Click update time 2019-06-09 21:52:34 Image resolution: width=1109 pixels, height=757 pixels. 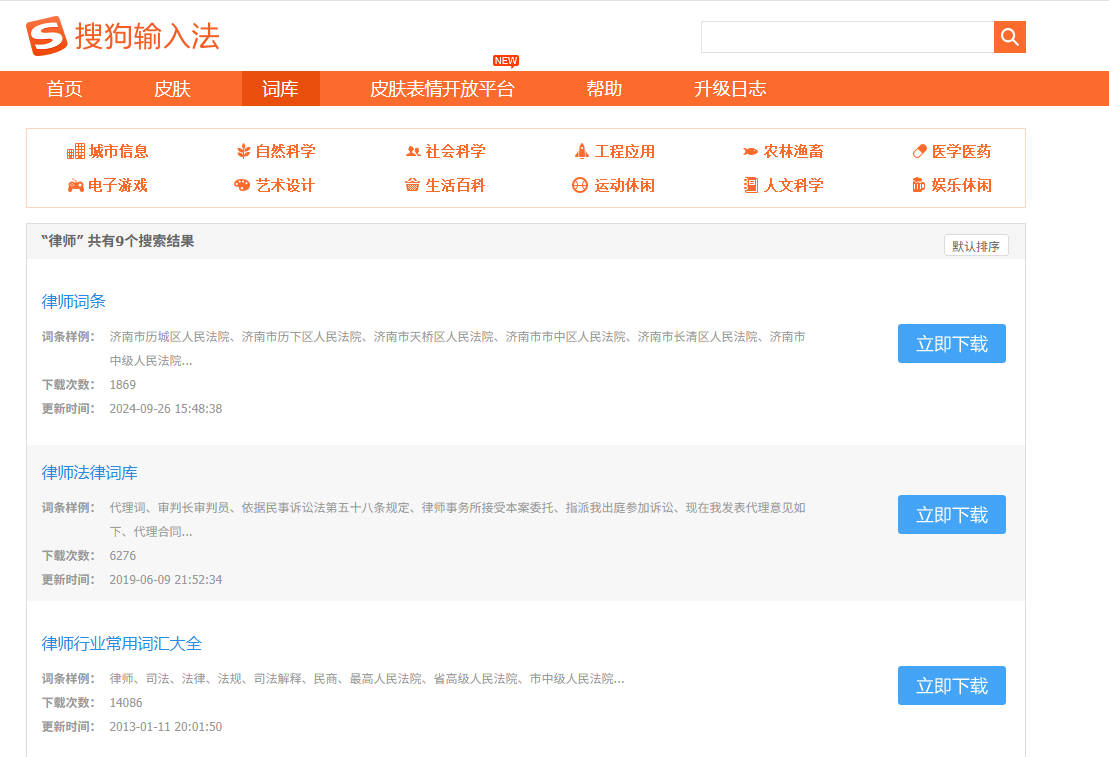[x=166, y=580]
